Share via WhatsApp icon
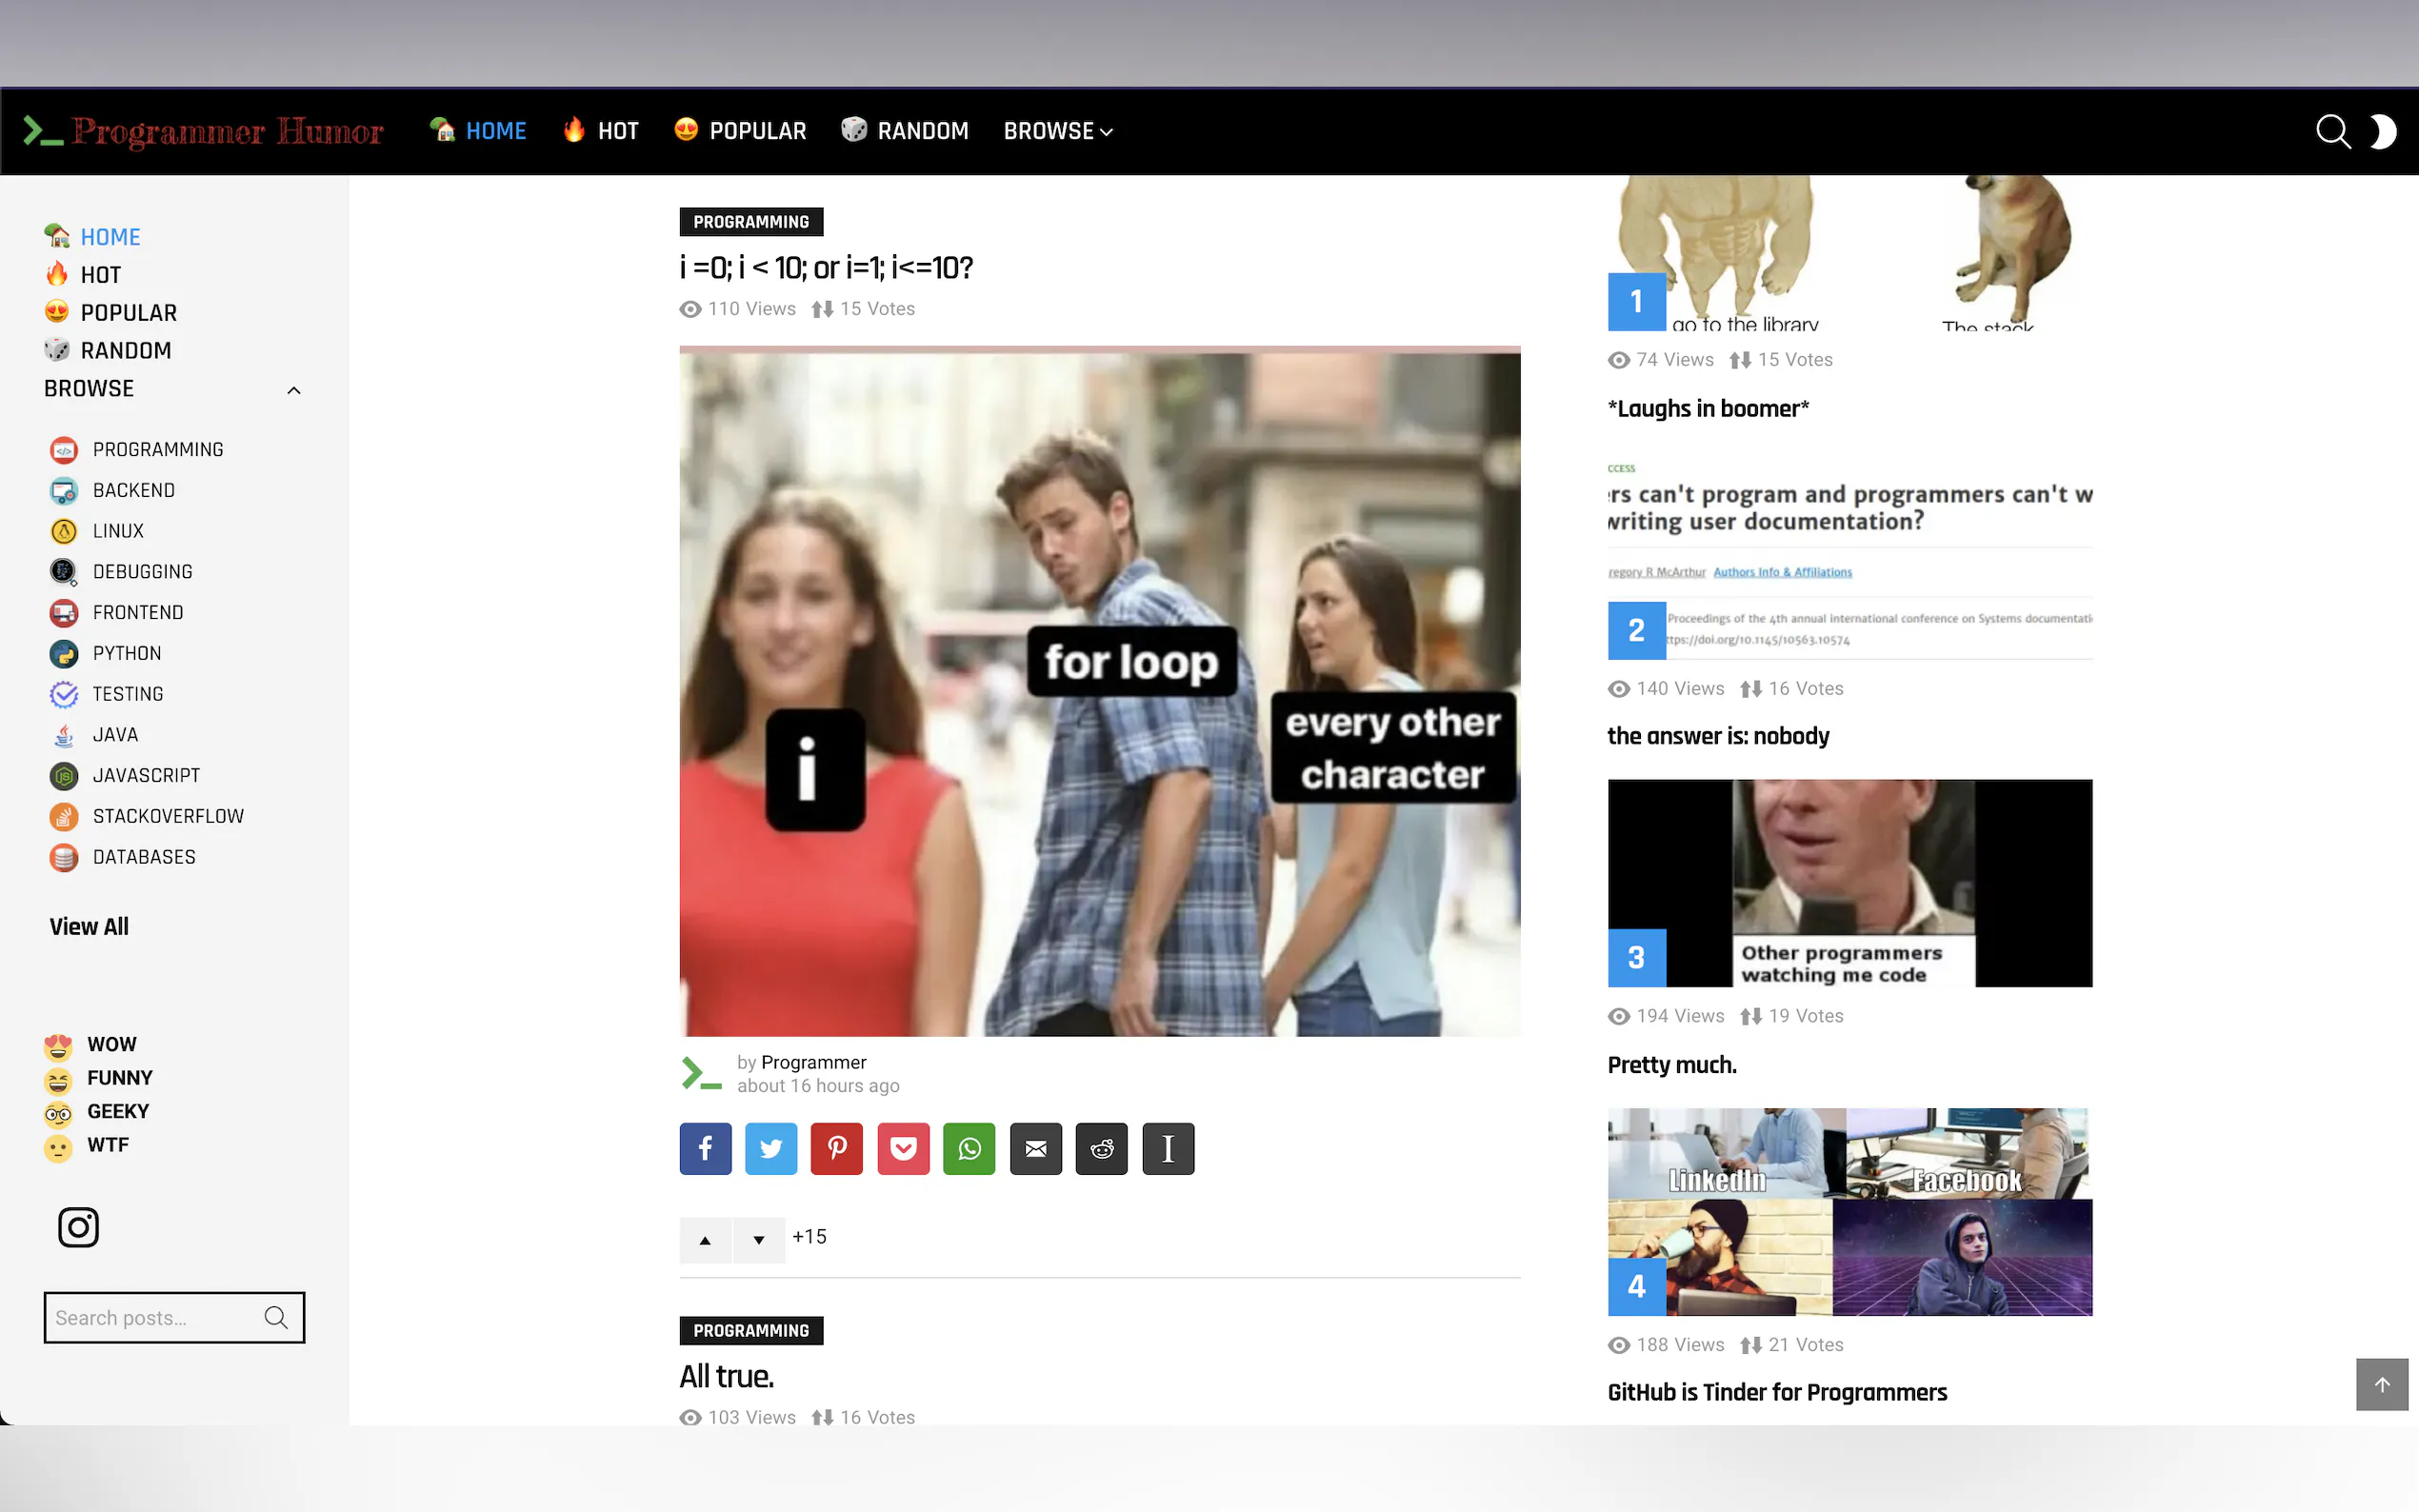 (x=969, y=1148)
